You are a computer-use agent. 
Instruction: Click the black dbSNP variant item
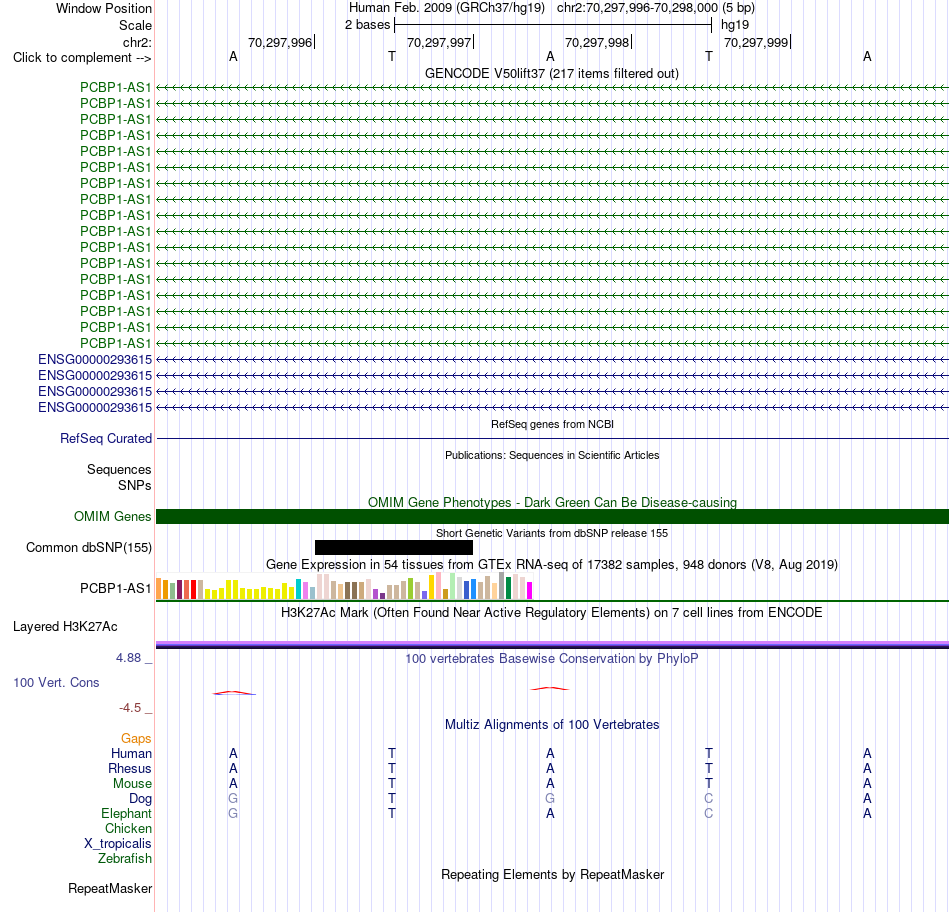click(394, 547)
